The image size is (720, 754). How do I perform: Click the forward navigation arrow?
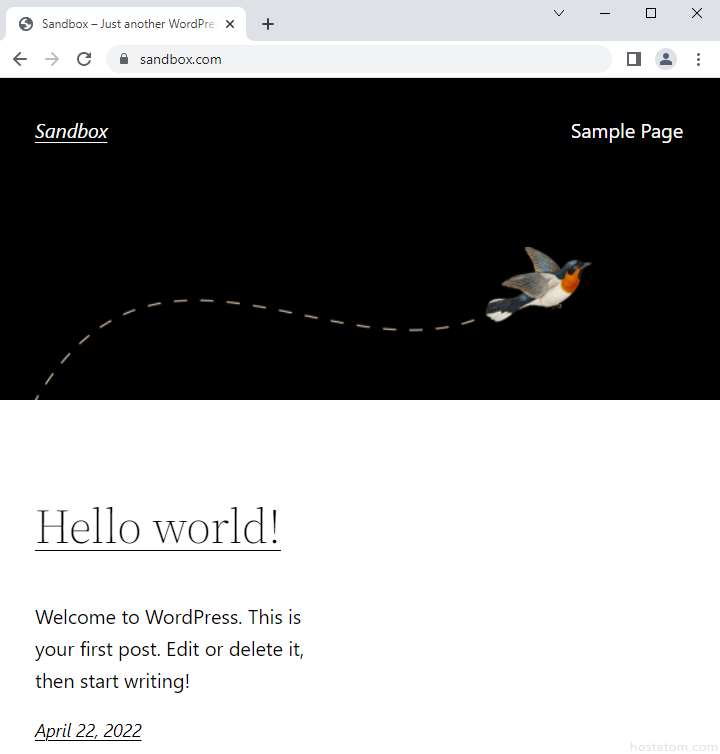[x=52, y=59]
